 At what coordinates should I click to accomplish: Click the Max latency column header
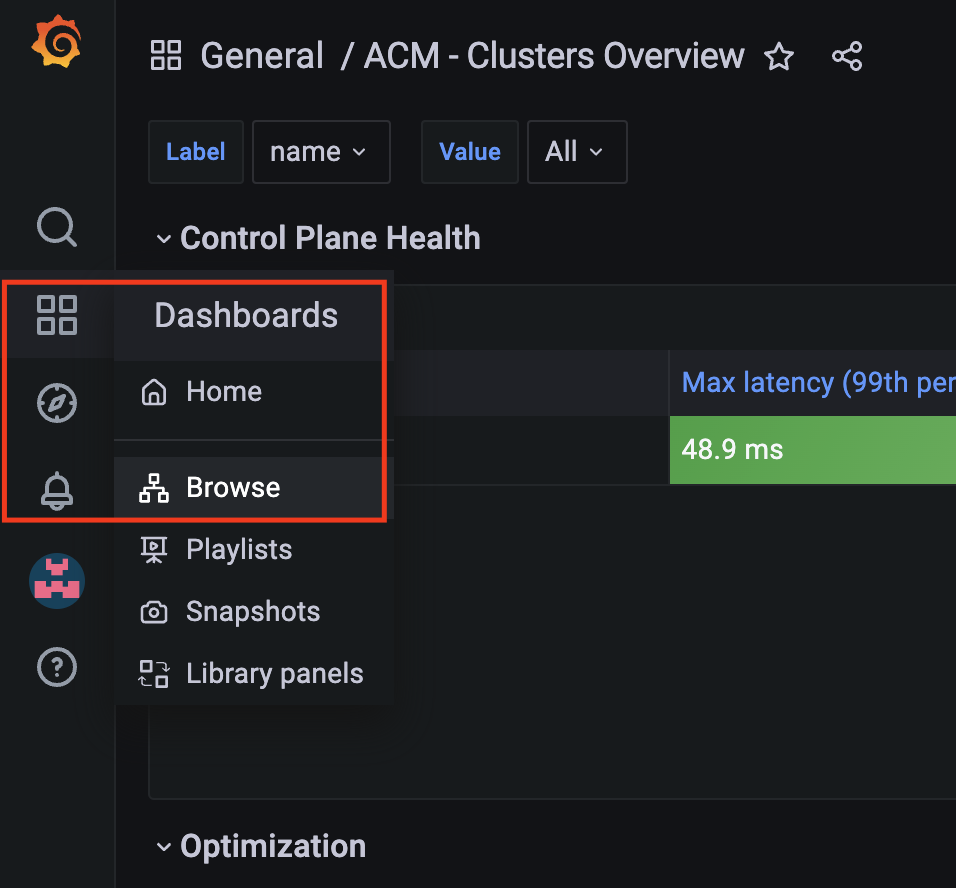[818, 383]
